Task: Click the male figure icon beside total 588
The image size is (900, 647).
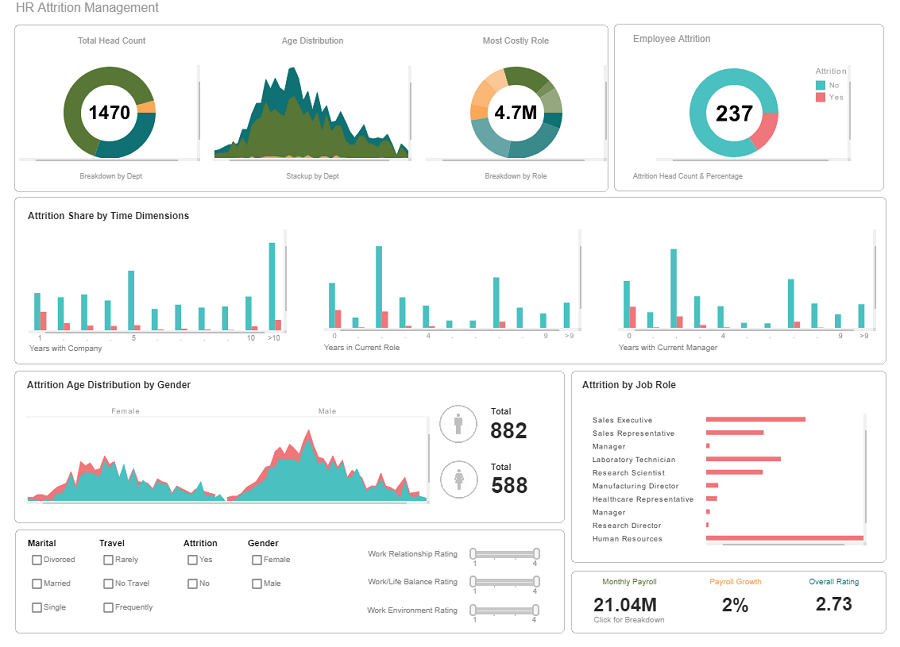Action: coord(458,479)
